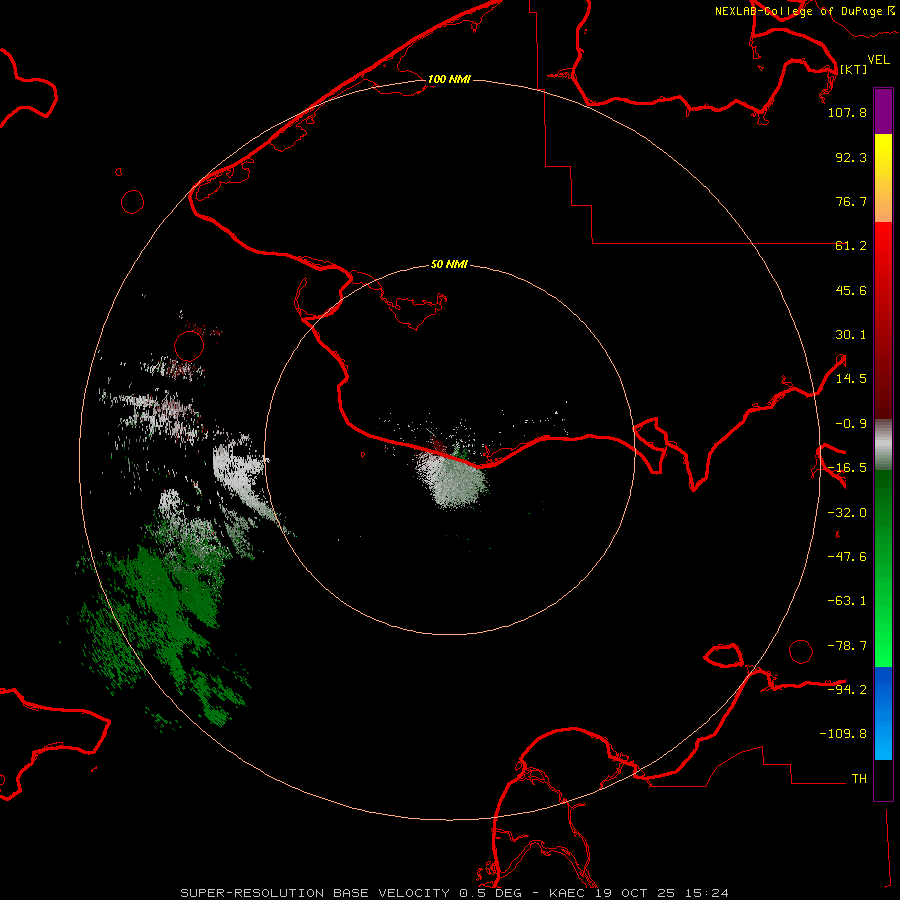Click the red circle beside the -78.7 value
Screen dimensions: 900x900
click(x=801, y=651)
